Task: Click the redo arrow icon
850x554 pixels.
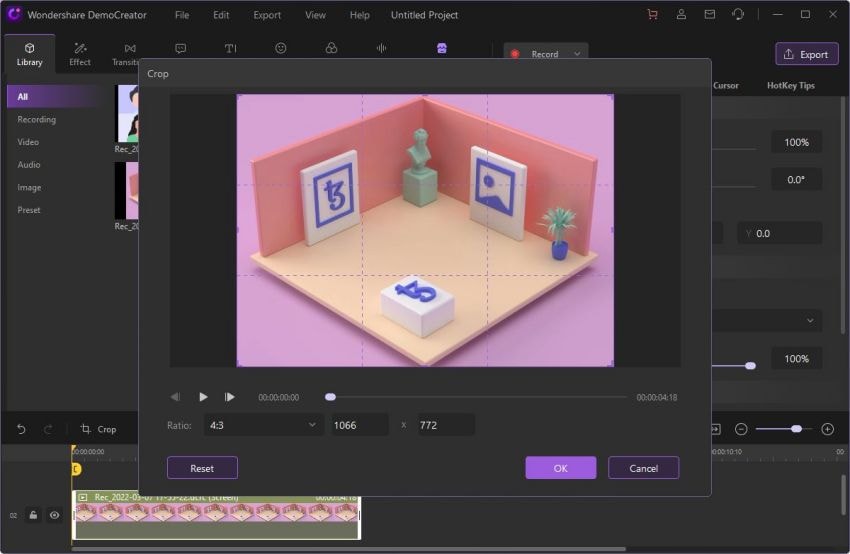Action: pyautogui.click(x=48, y=429)
